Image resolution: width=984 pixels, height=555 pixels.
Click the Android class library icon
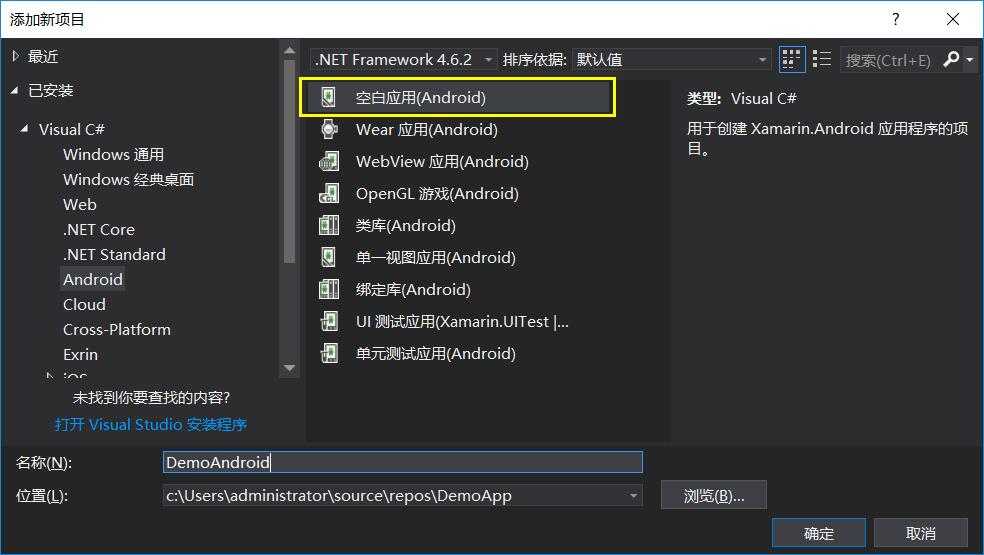(328, 225)
